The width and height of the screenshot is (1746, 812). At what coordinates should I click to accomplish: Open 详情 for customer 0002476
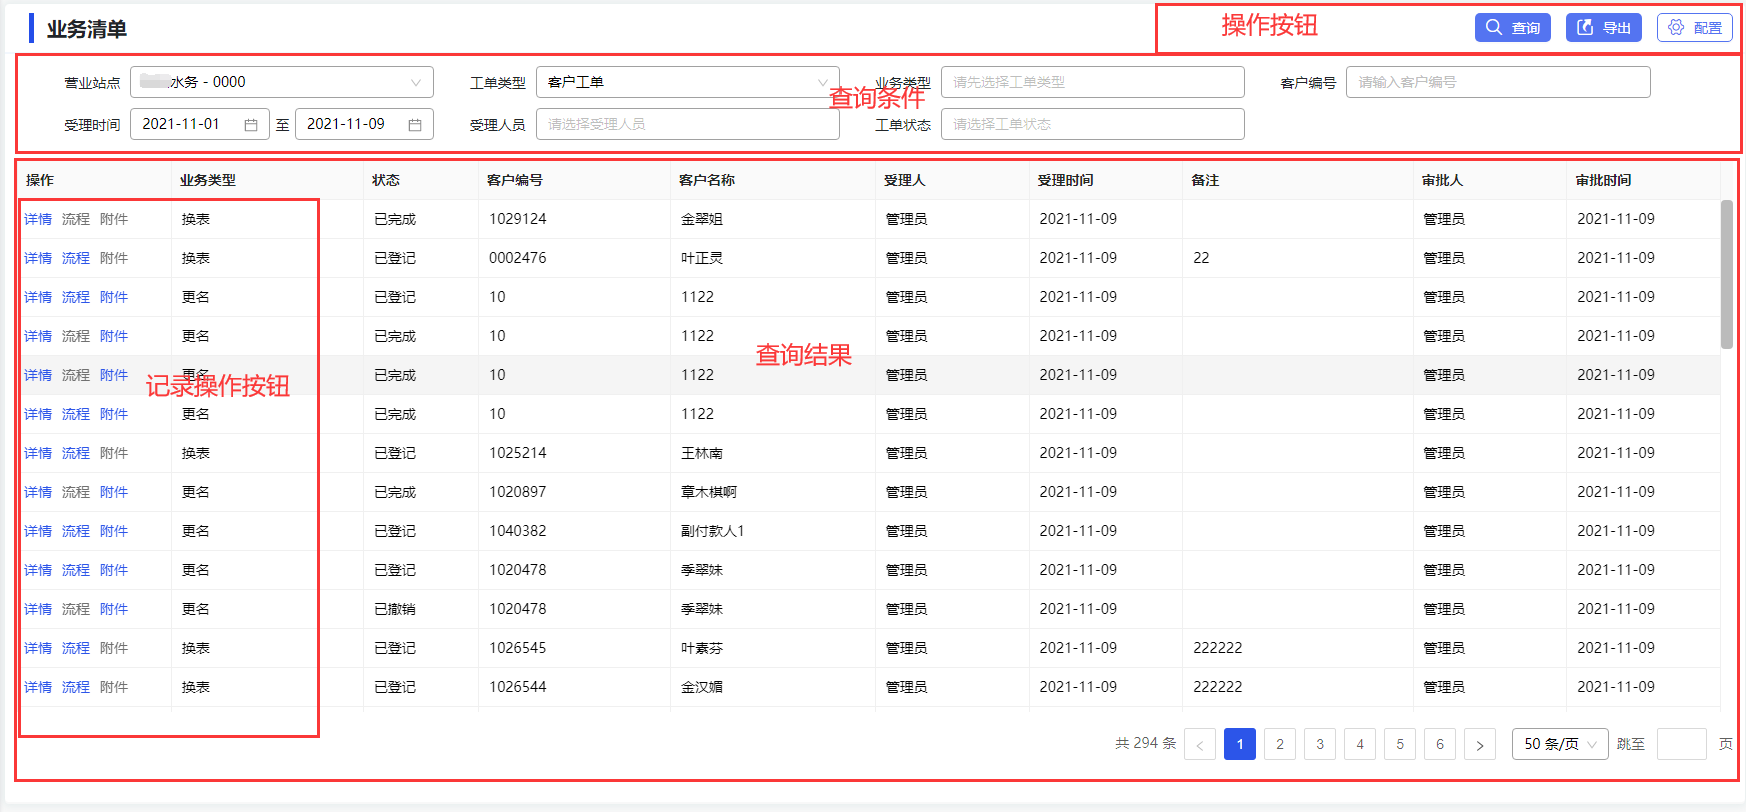coord(38,258)
